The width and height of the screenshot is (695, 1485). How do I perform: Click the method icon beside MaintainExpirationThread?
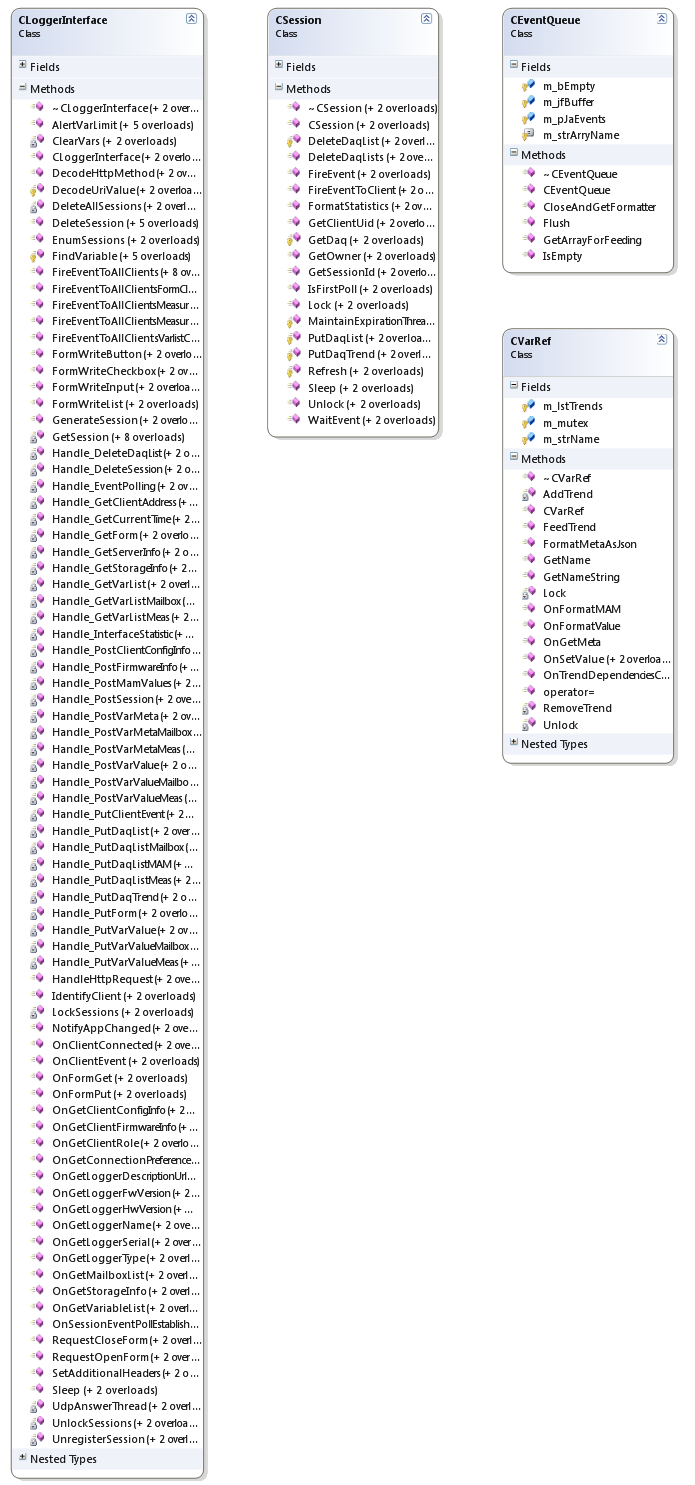tap(293, 322)
